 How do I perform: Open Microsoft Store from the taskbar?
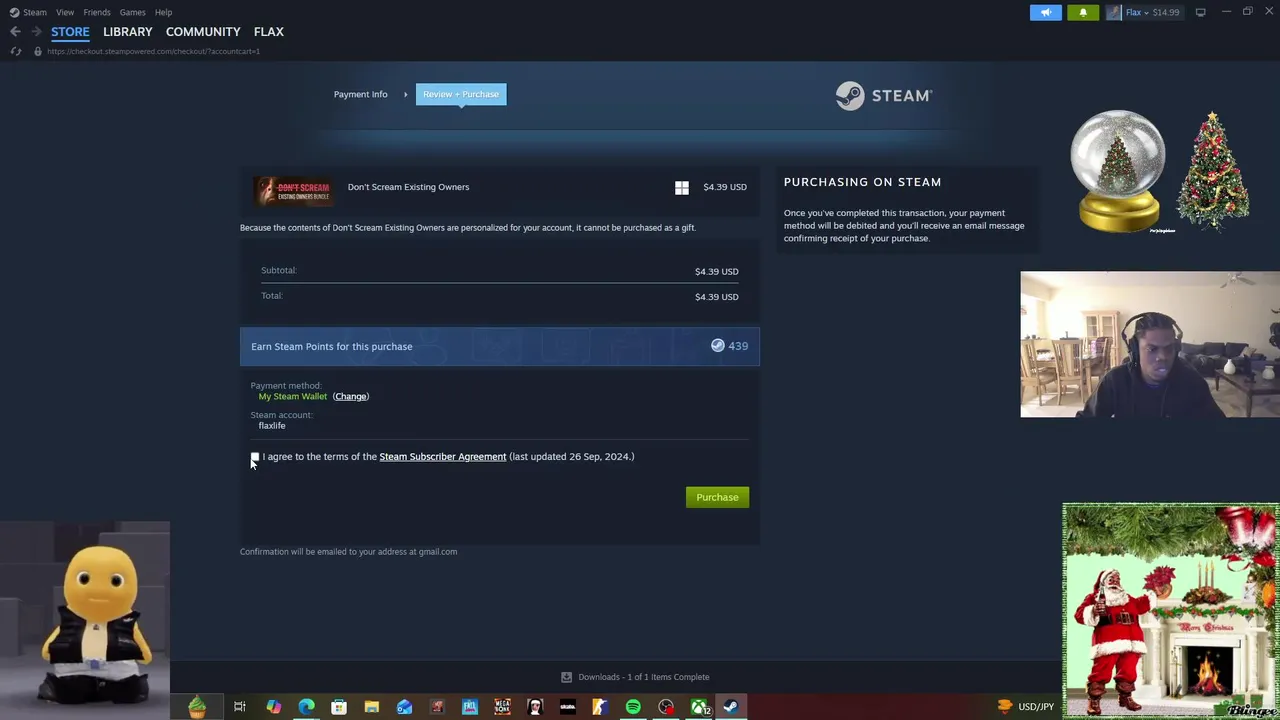(x=339, y=707)
